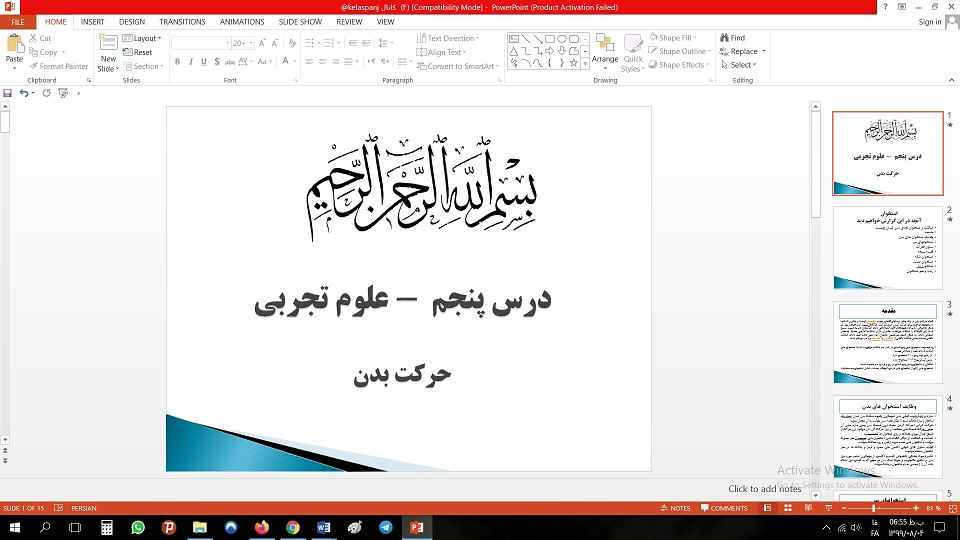Expand the Layout dropdown
The width and height of the screenshot is (960, 540).
(x=145, y=38)
